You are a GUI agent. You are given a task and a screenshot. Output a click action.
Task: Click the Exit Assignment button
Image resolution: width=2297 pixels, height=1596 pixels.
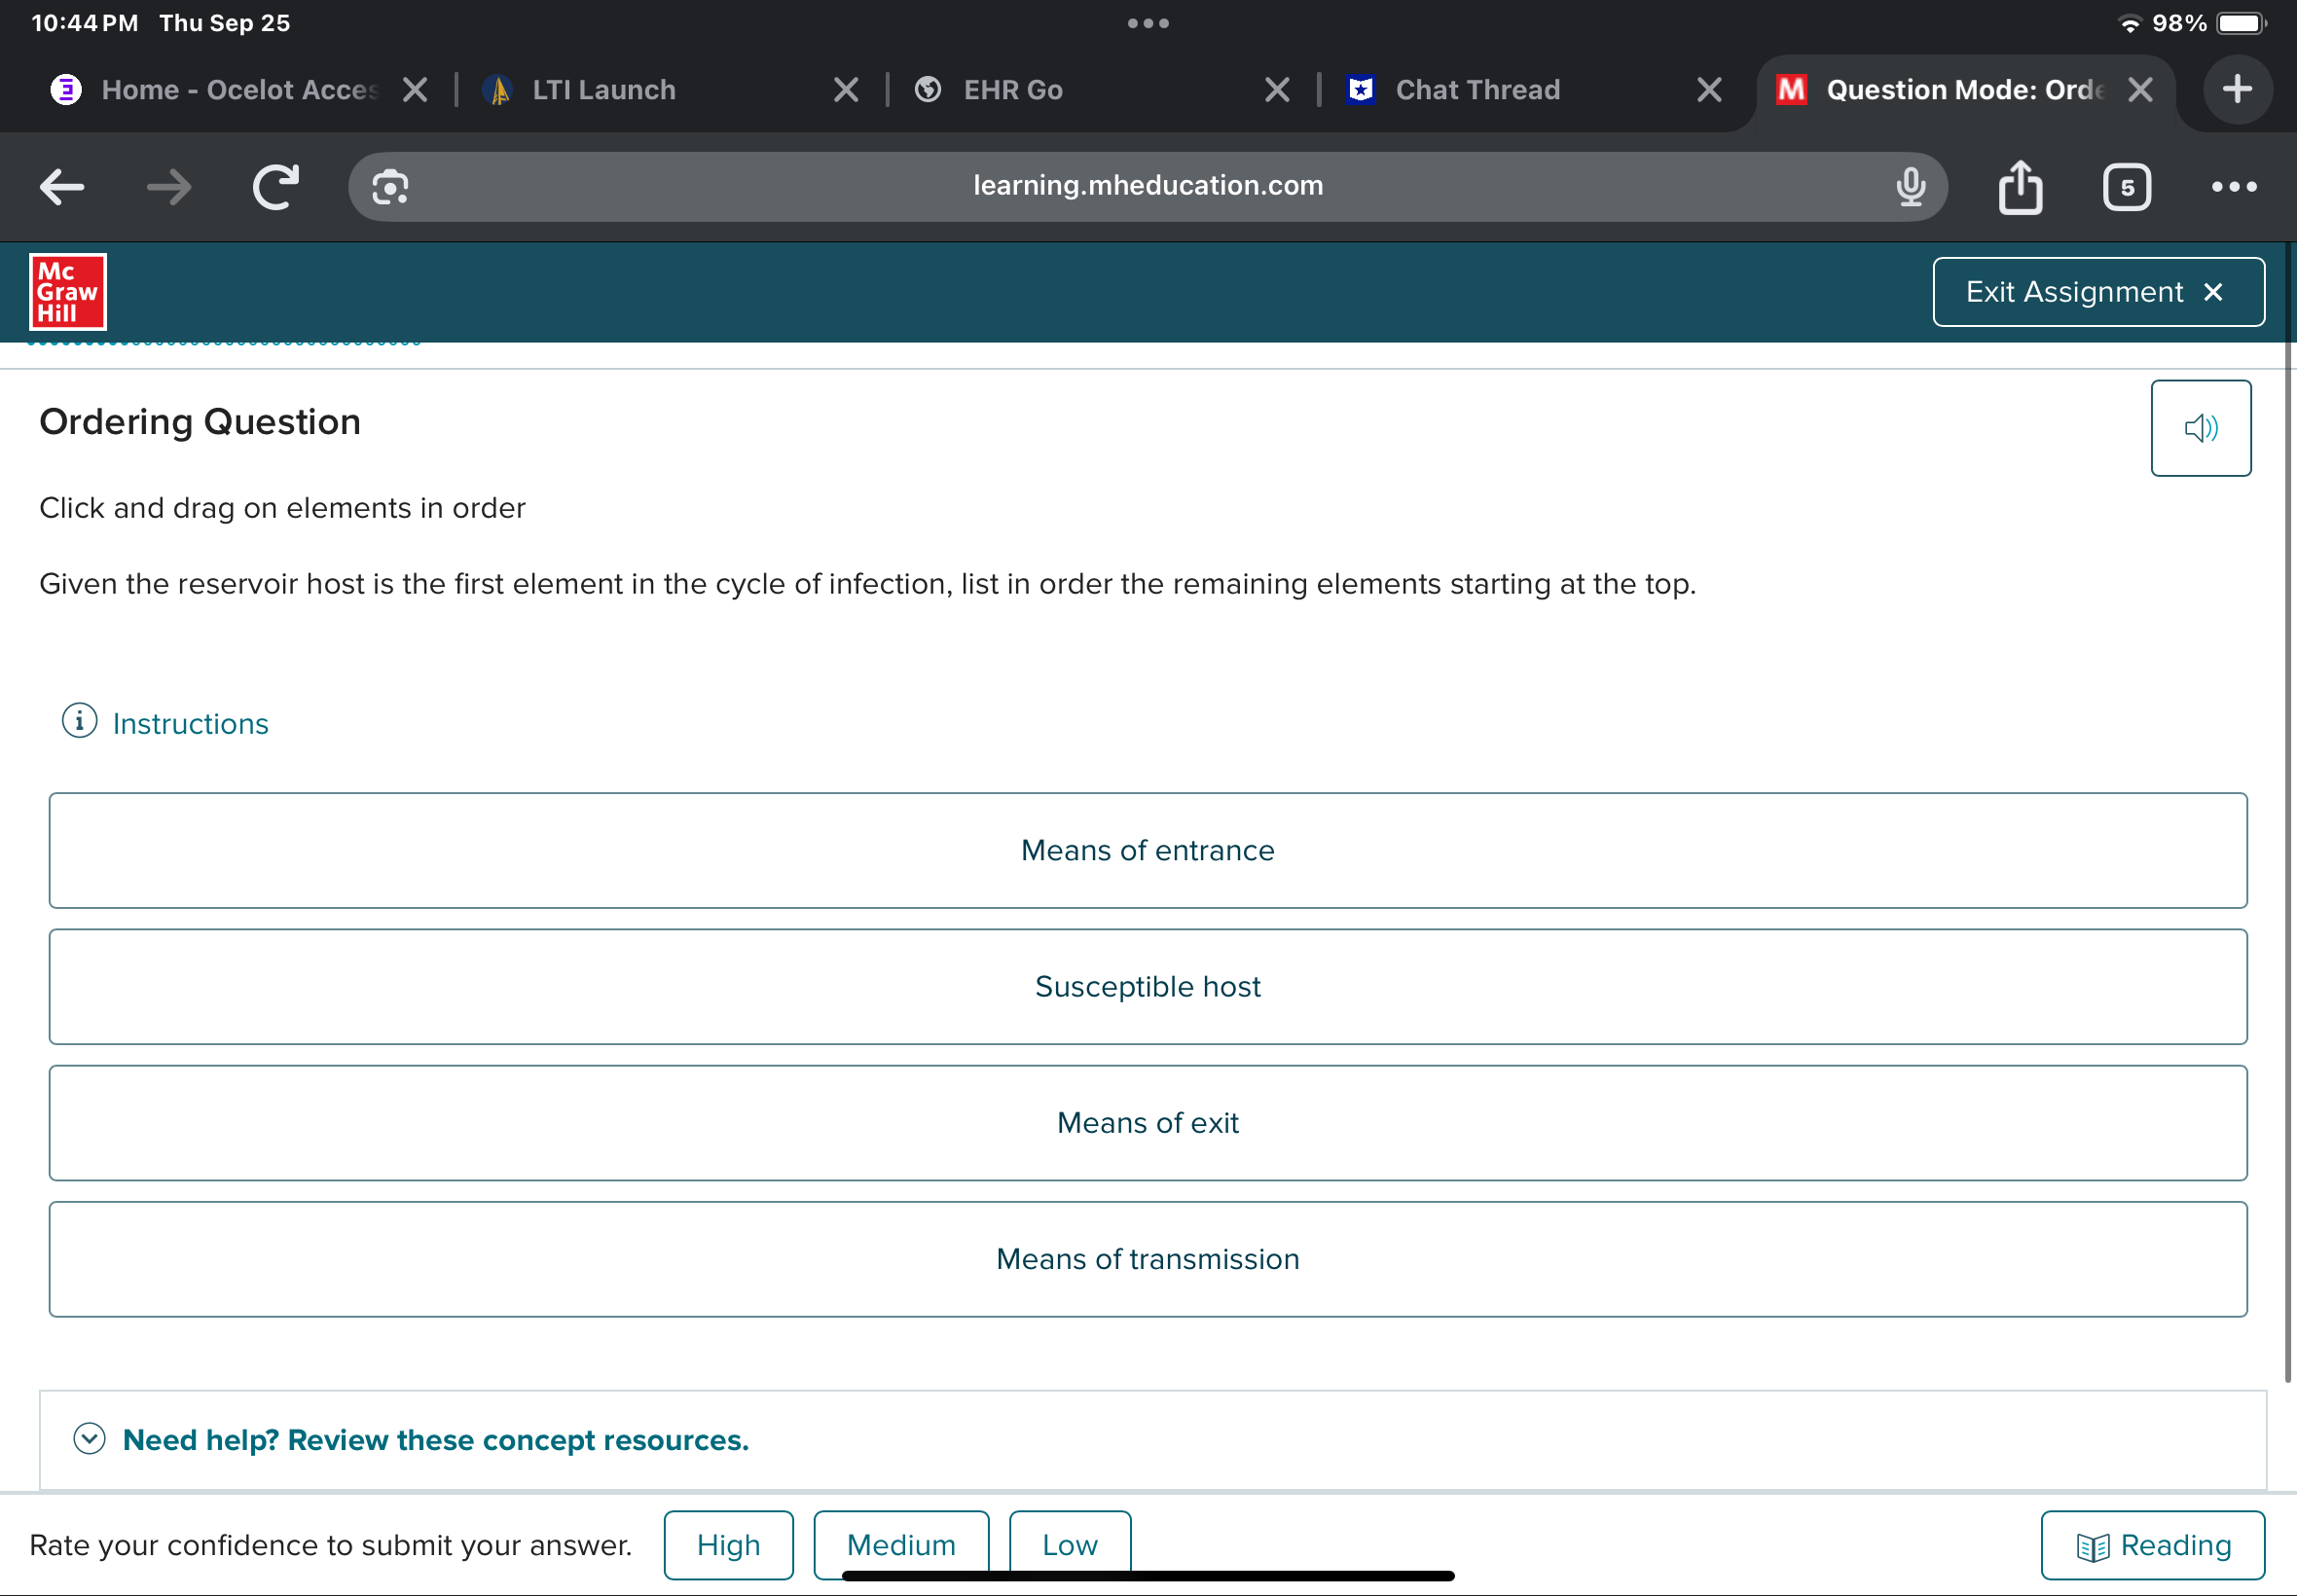tap(2097, 292)
